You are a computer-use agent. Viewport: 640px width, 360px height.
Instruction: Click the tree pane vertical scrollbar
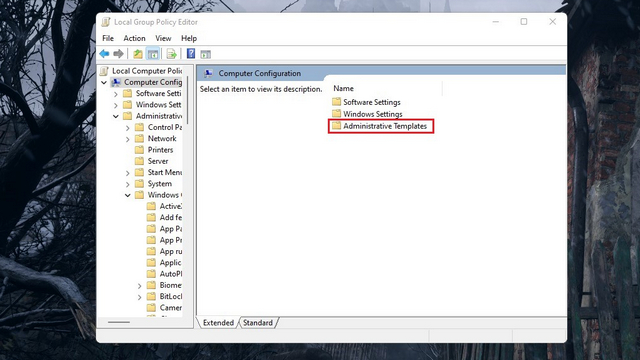coord(187,100)
